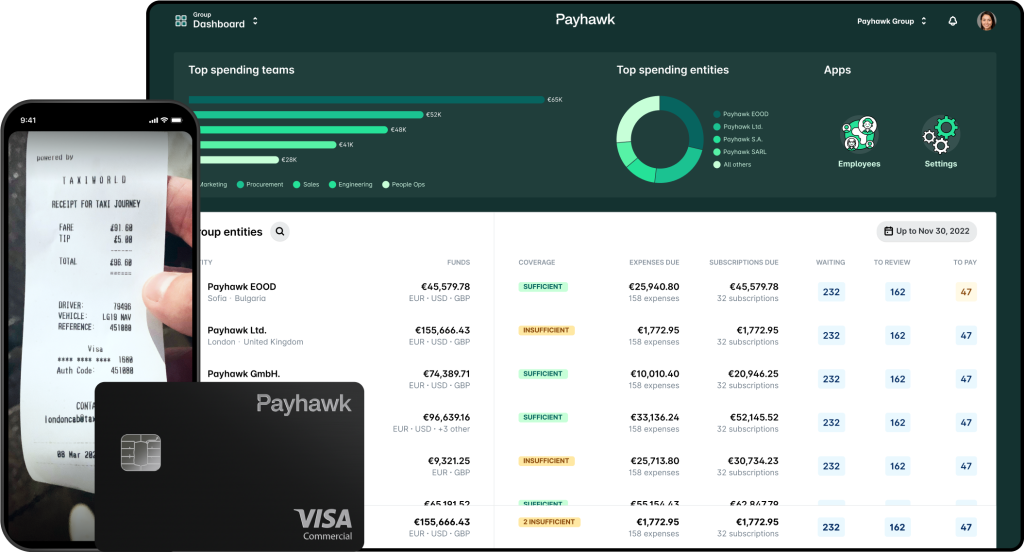
Task: Click the €65K top spending bar
Action: tap(366, 99)
